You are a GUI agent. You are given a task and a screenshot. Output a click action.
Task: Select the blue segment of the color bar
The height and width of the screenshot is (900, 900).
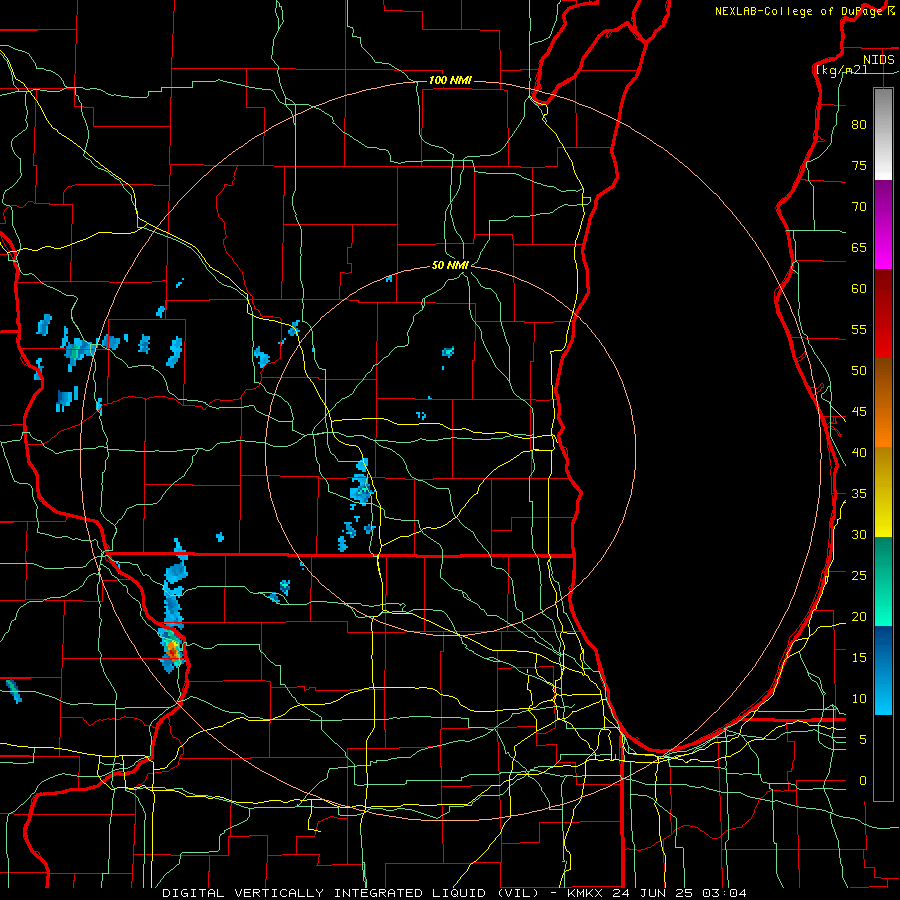883,670
